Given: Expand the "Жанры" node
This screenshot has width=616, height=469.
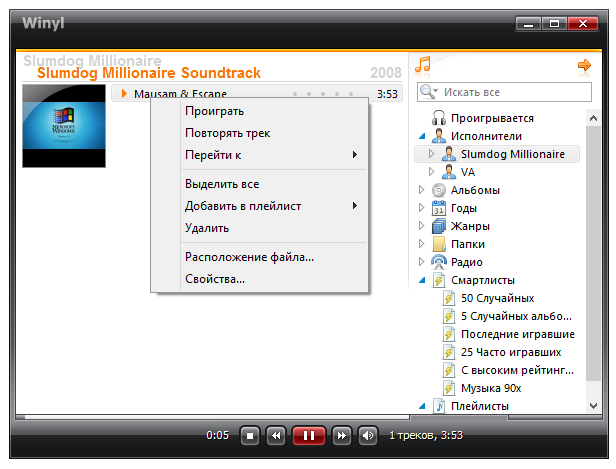Looking at the screenshot, I should point(422,225).
